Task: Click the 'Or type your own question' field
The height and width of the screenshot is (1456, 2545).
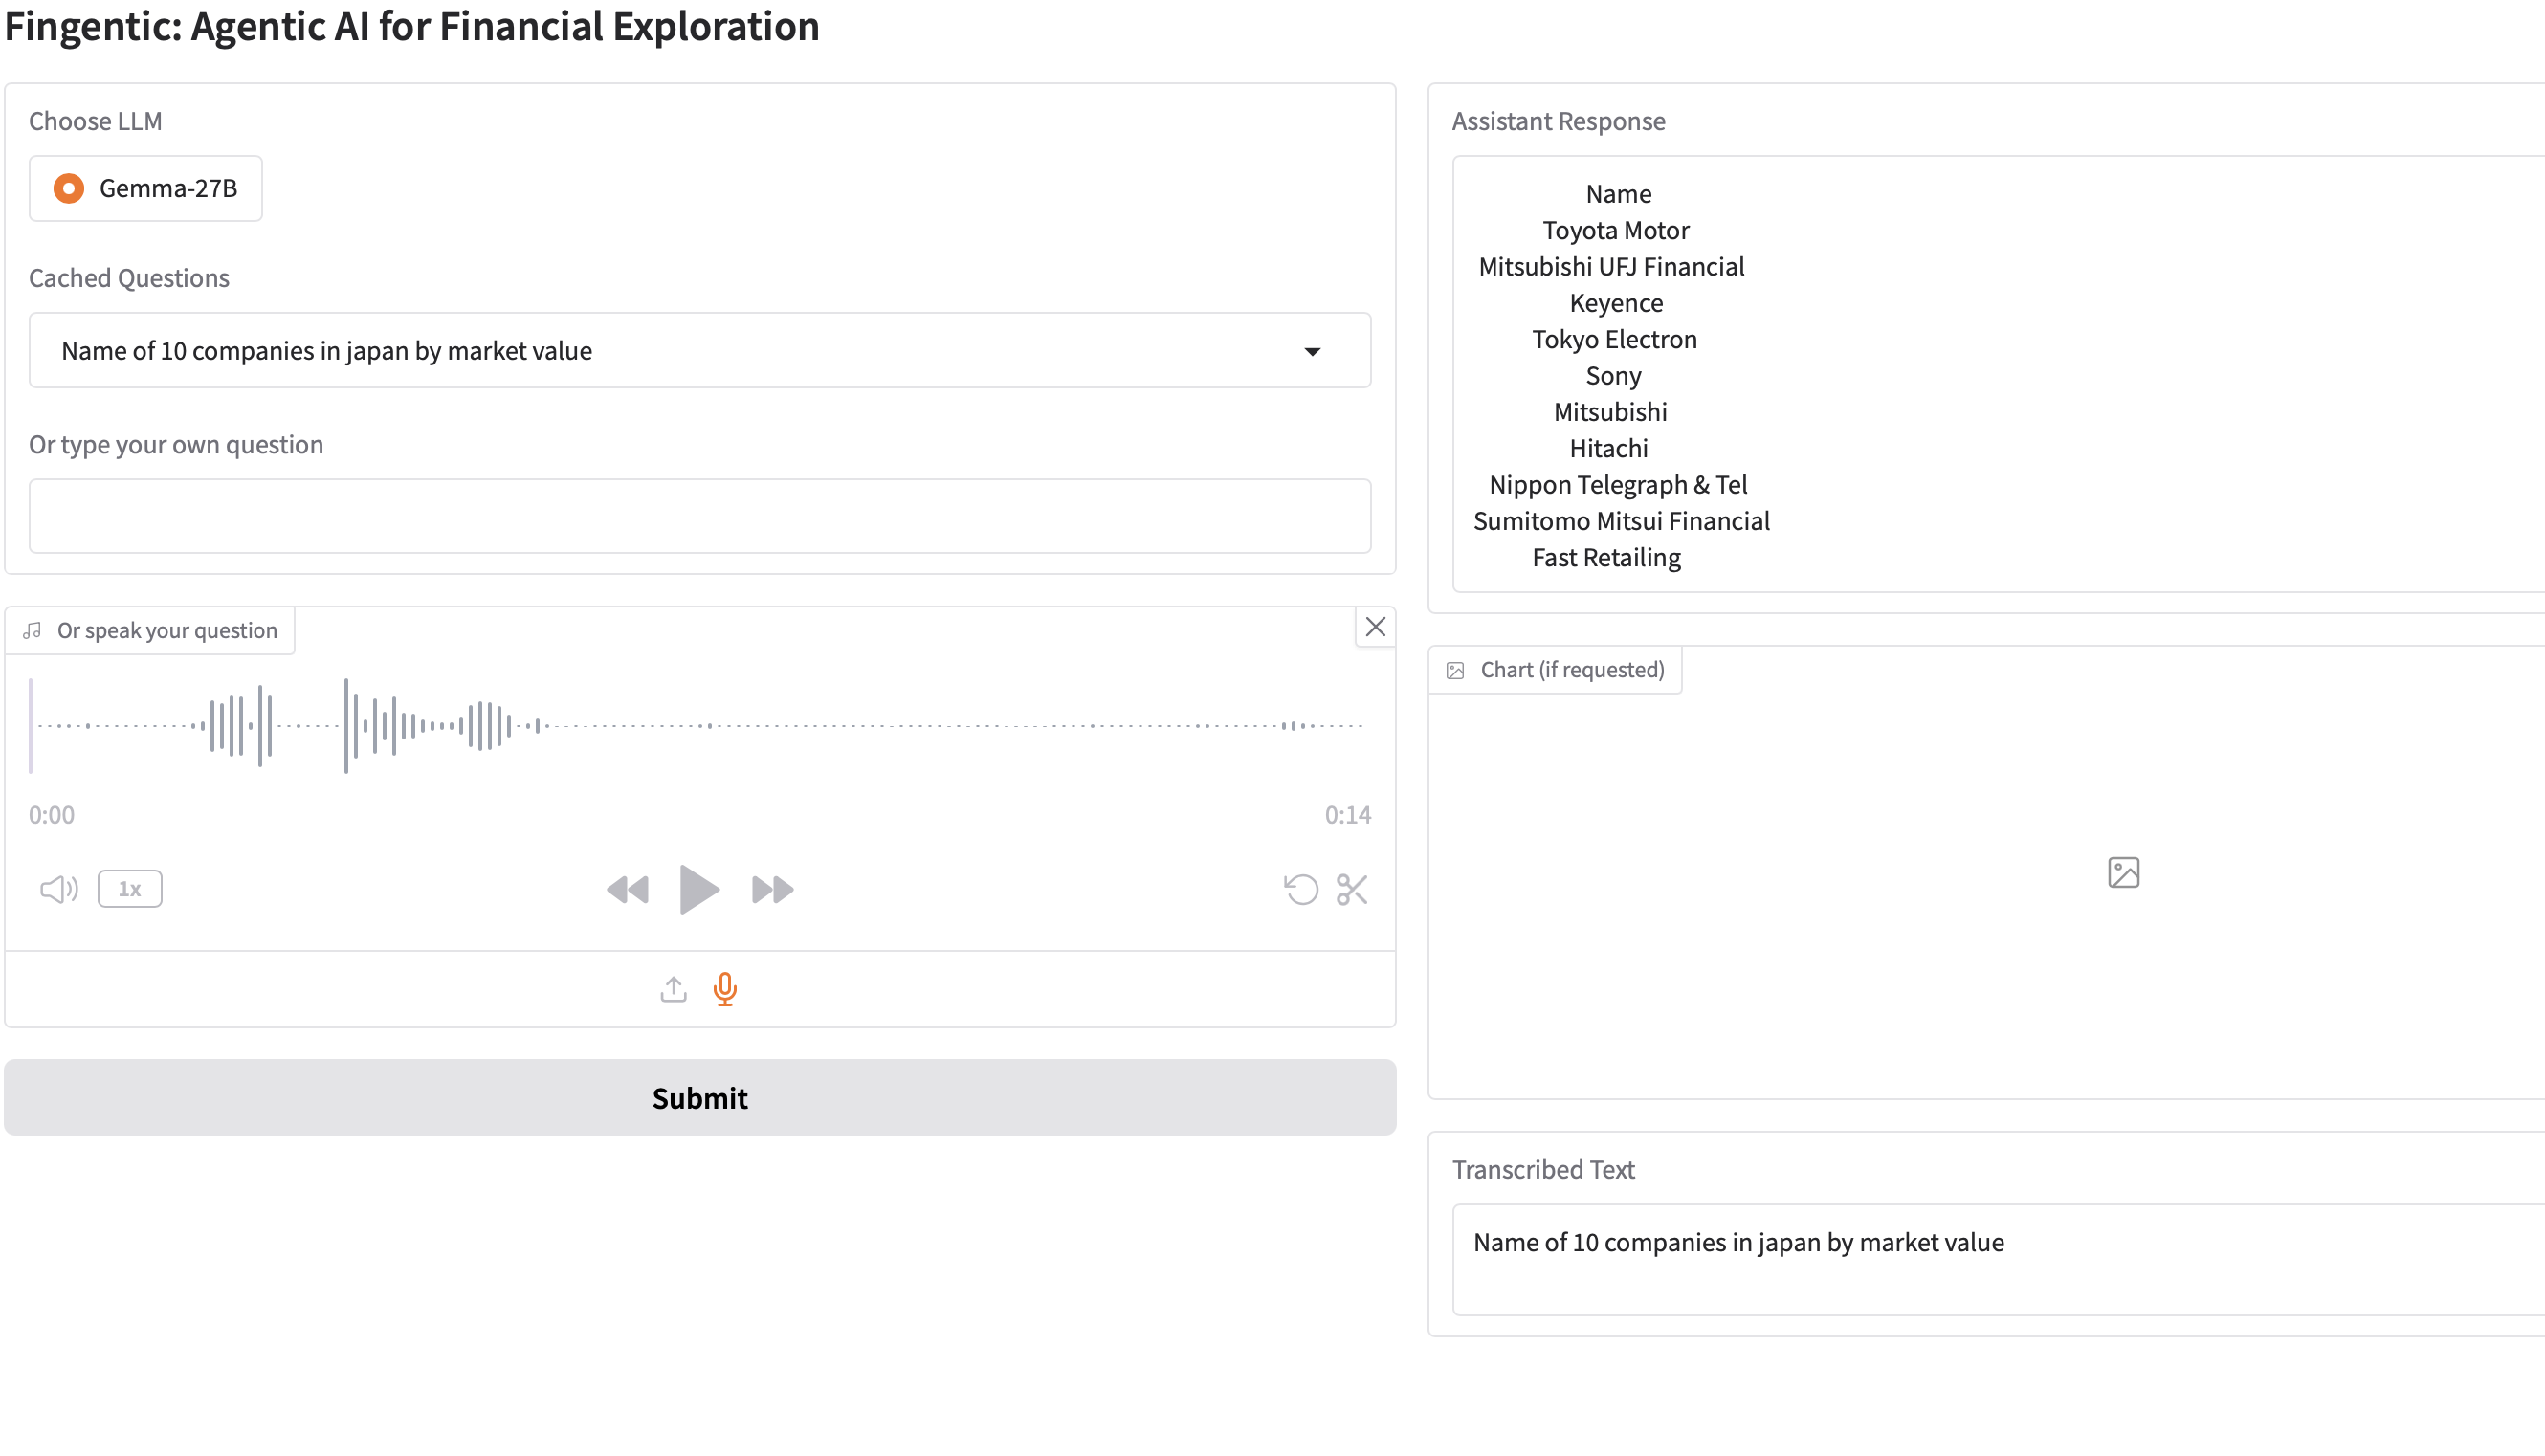Action: click(x=699, y=516)
